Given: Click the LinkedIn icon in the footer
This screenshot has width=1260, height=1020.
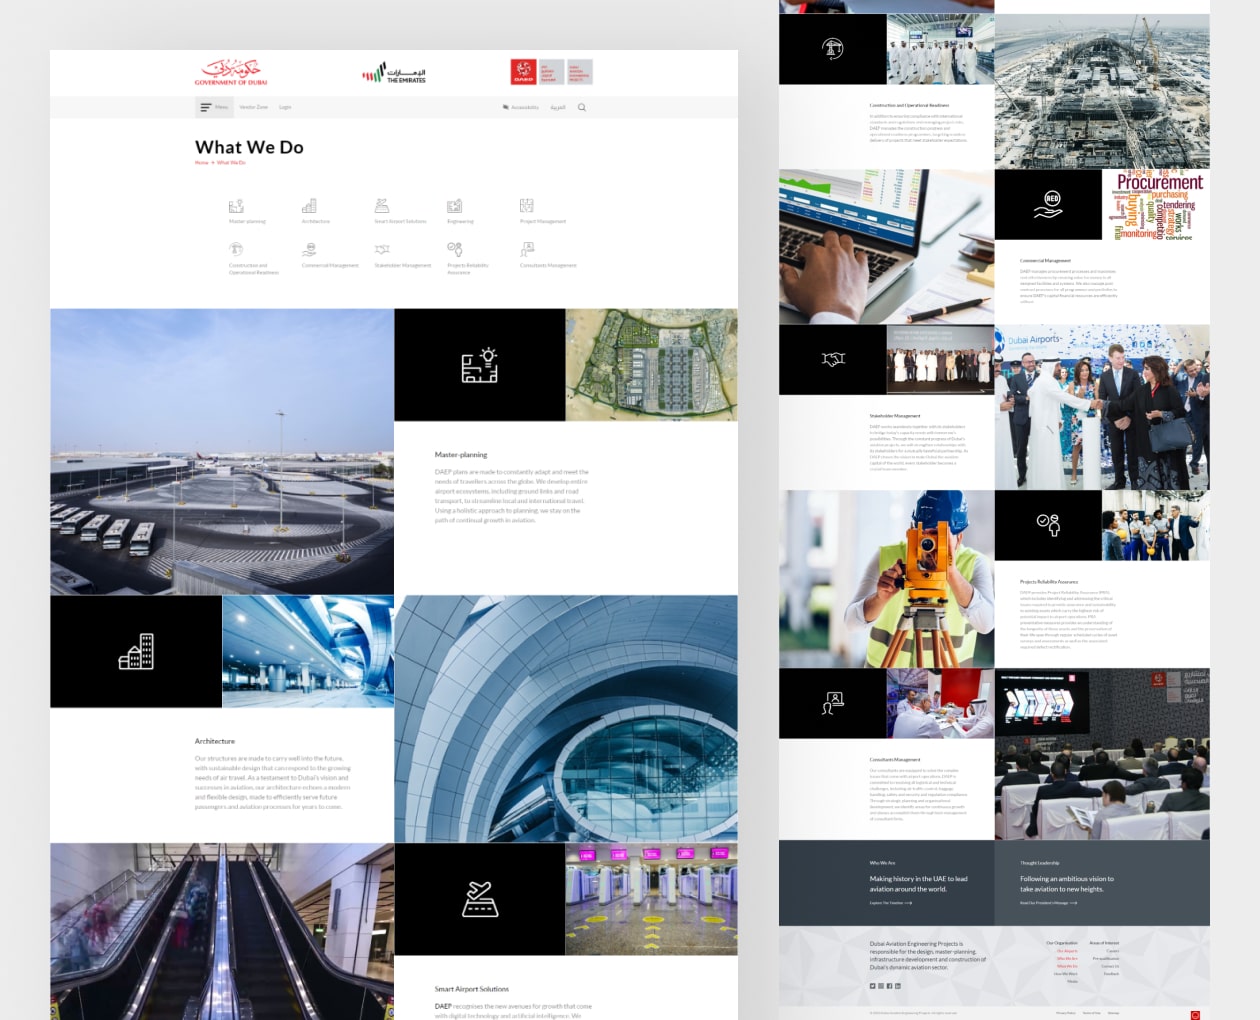Looking at the screenshot, I should point(897,986).
